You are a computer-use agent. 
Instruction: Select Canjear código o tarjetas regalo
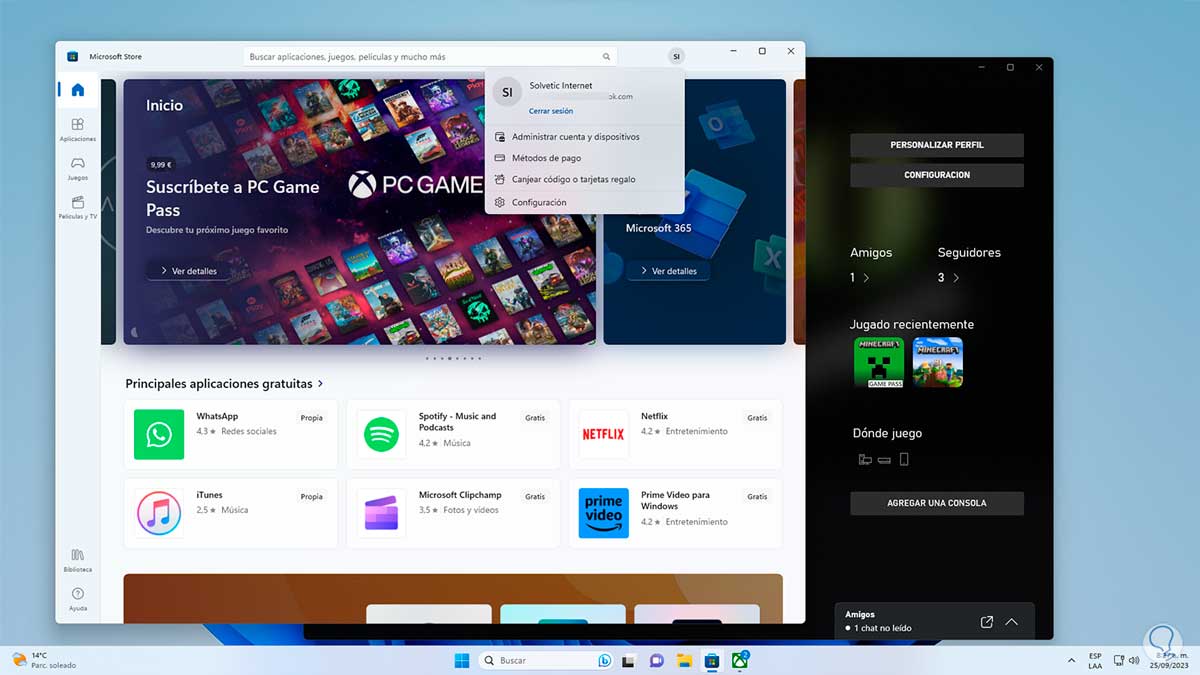tap(584, 180)
